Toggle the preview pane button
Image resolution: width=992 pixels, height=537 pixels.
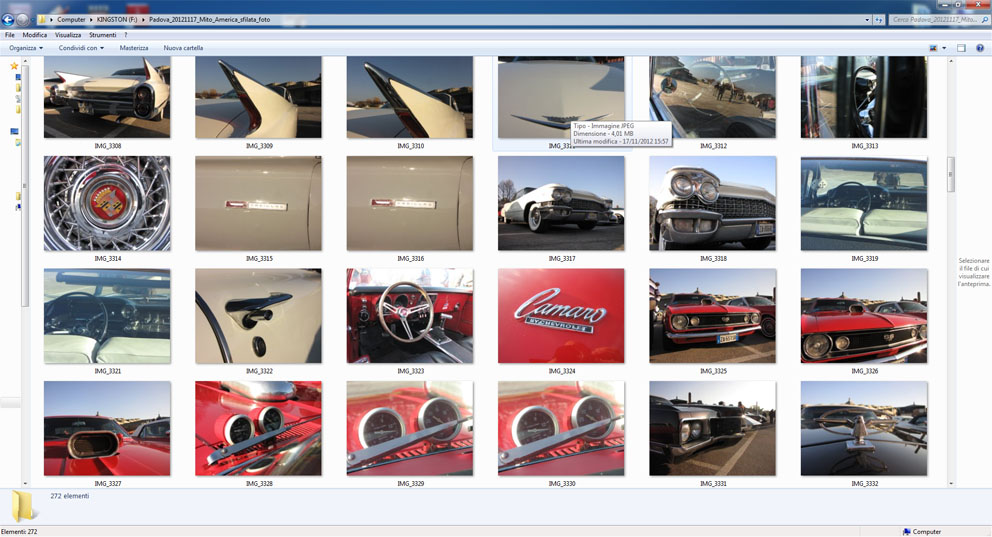(x=961, y=48)
